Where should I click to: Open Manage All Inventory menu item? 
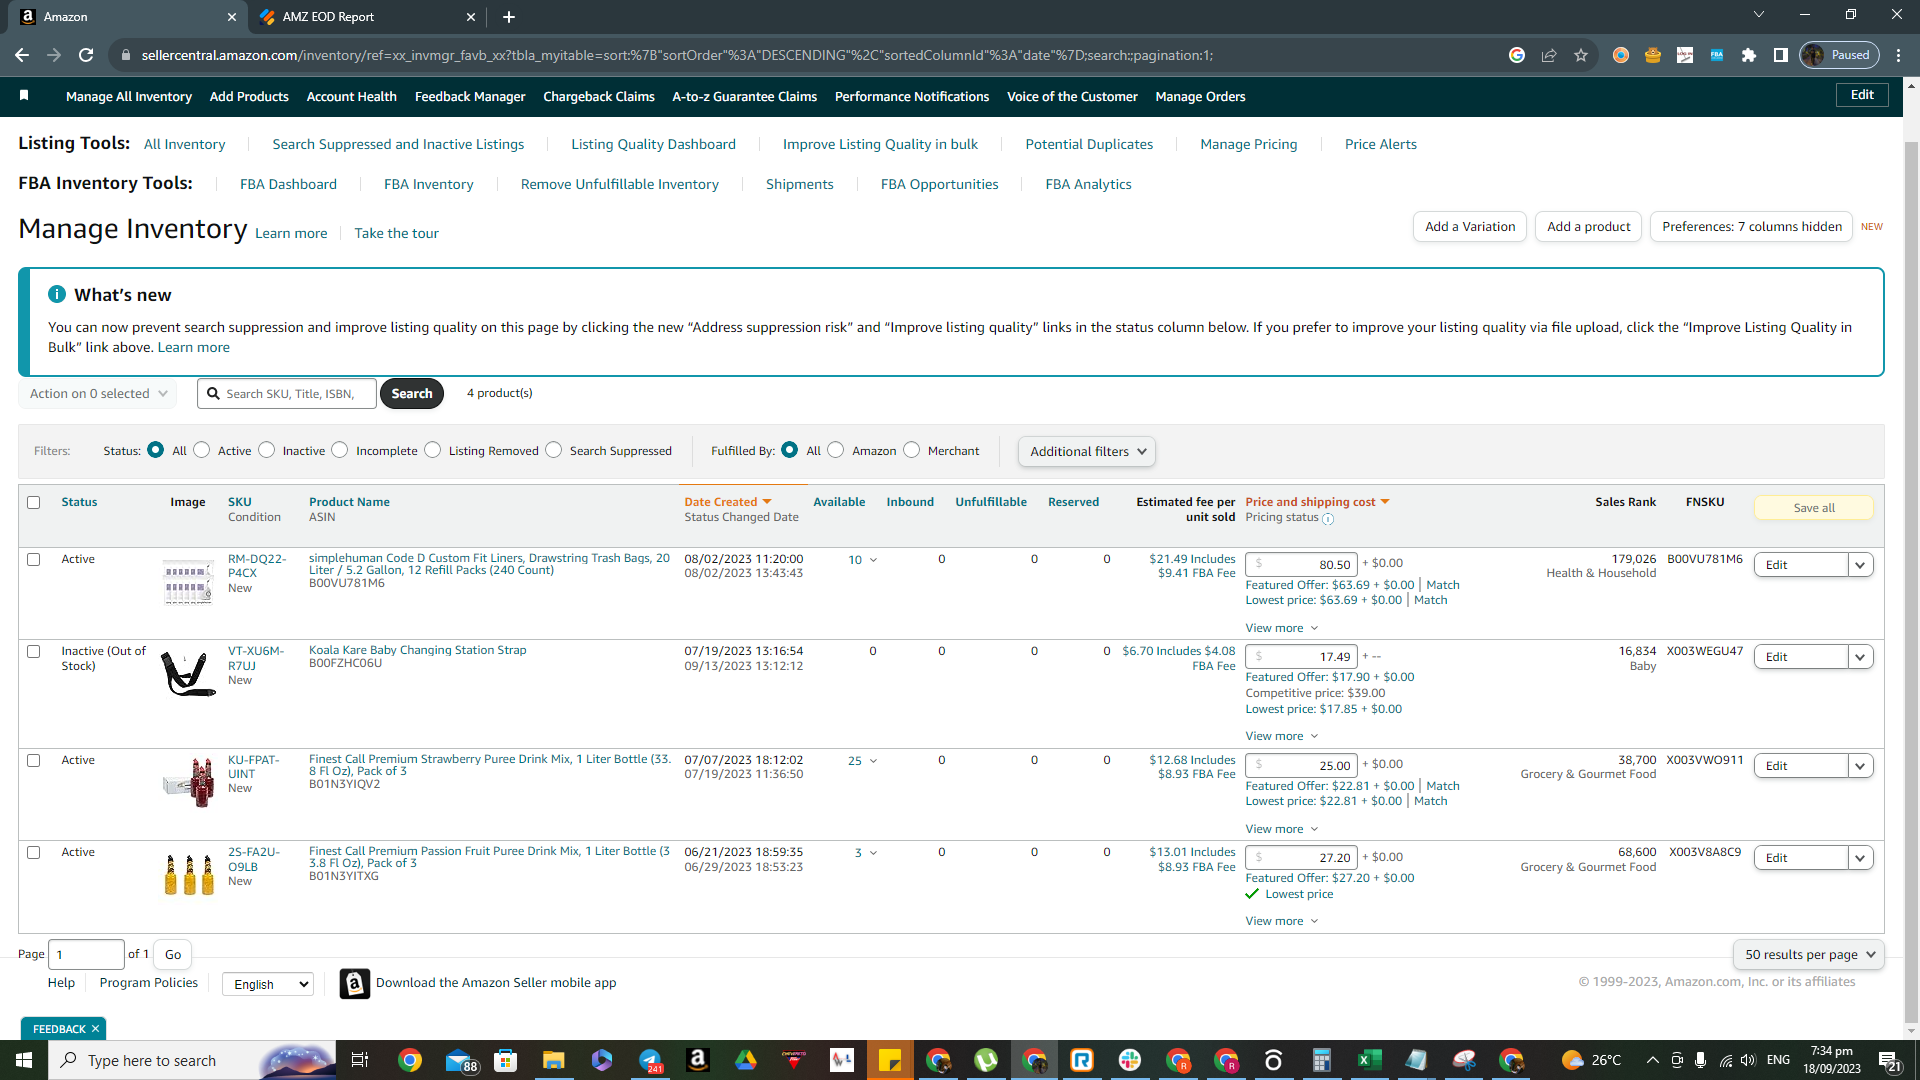[x=129, y=96]
